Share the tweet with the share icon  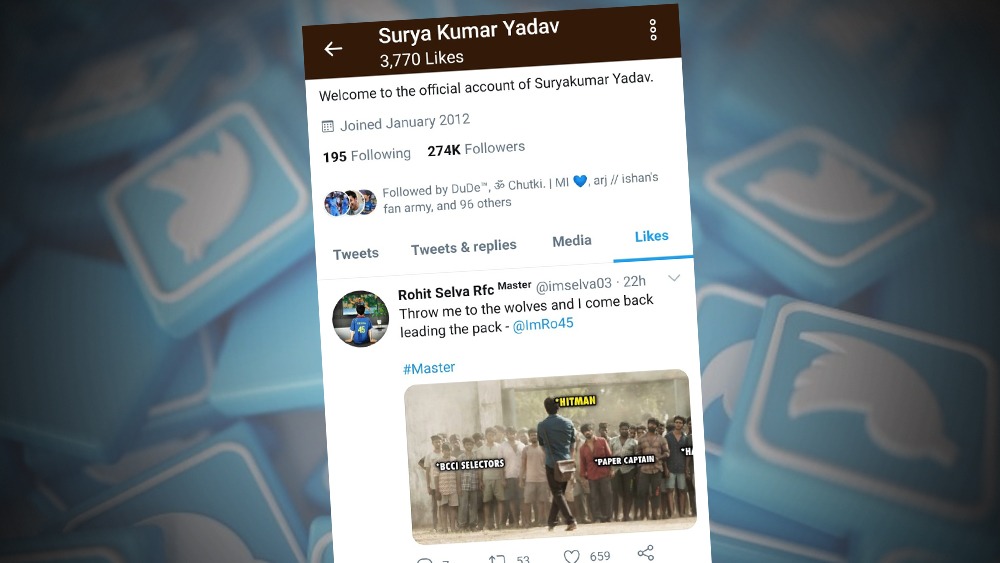[x=645, y=553]
